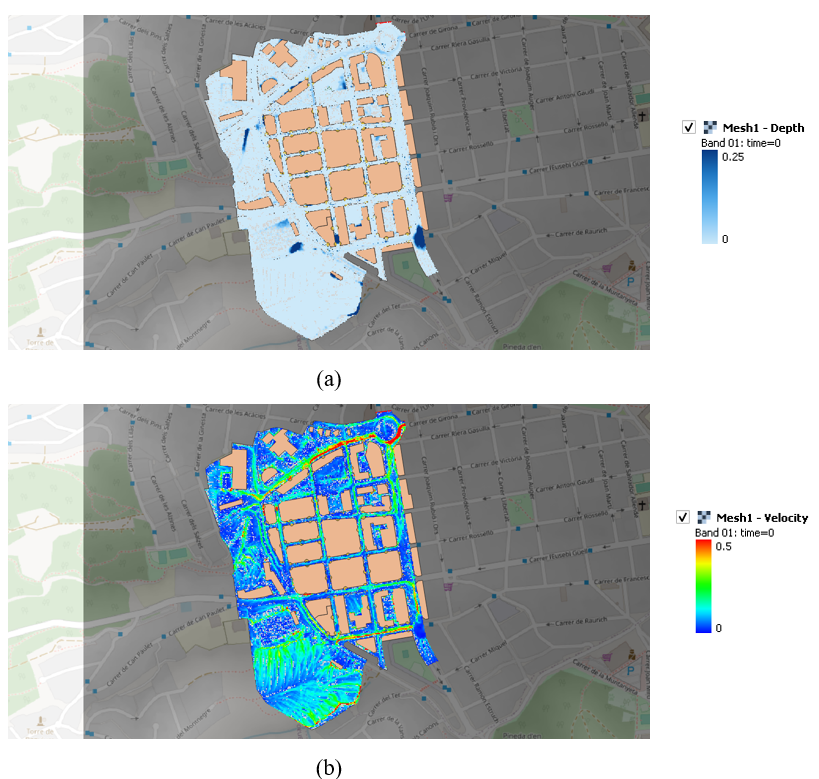Click the red marker at top of map (a)
Screen dimensions: 819x779
point(383,22)
